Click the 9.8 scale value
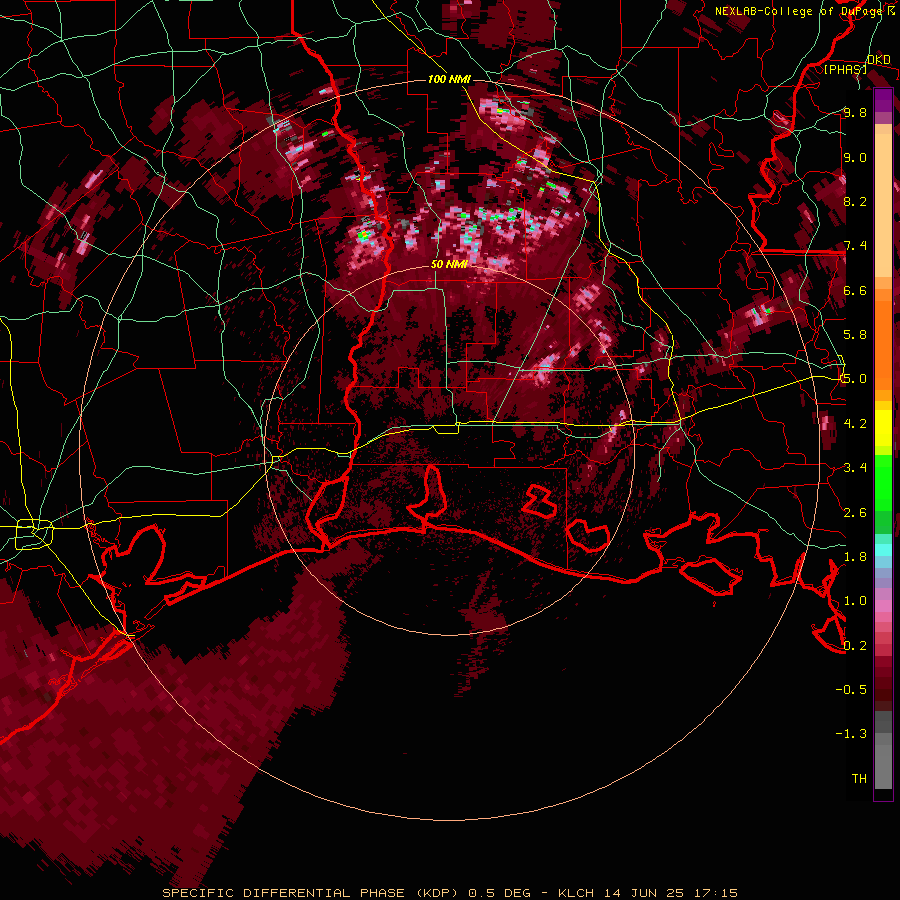This screenshot has height=900, width=900. 855,112
